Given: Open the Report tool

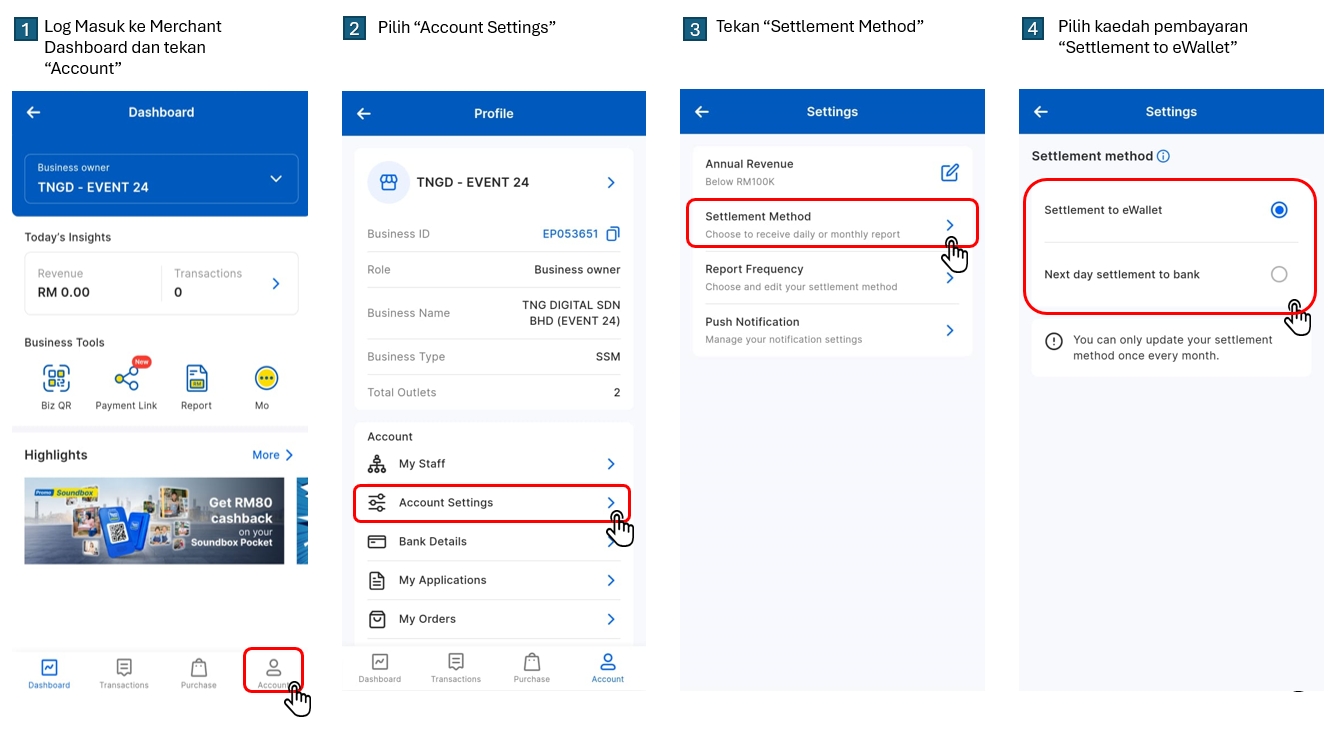Looking at the screenshot, I should pos(197,387).
